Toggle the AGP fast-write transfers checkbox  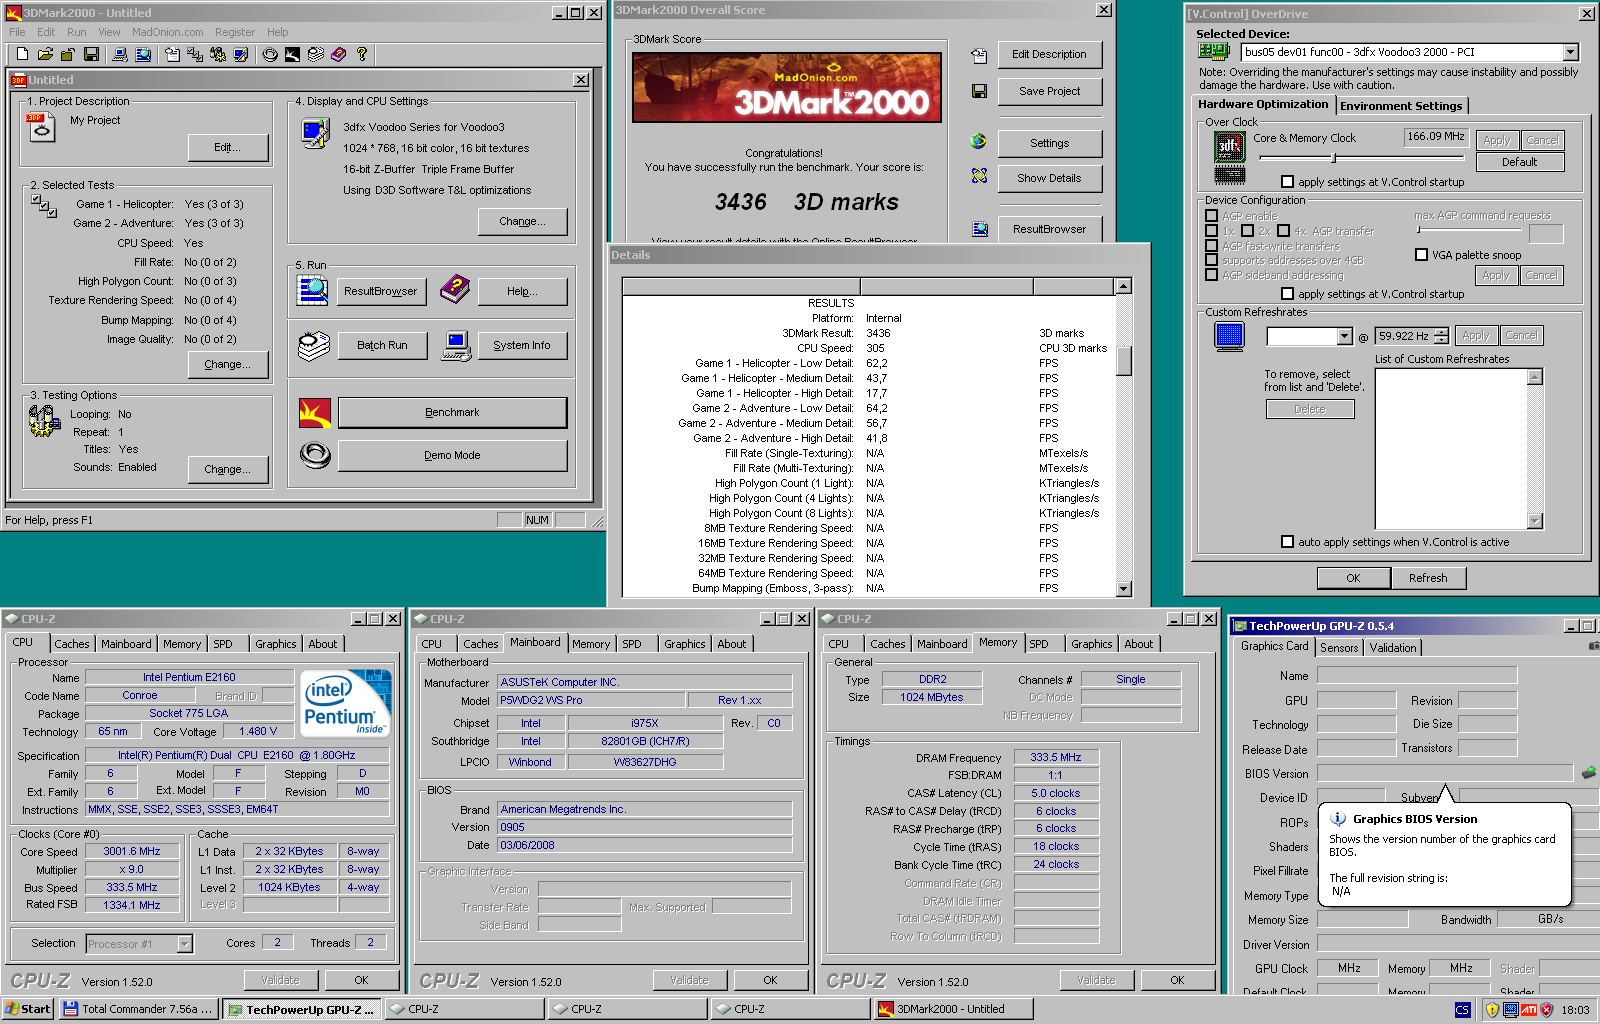[1211, 246]
